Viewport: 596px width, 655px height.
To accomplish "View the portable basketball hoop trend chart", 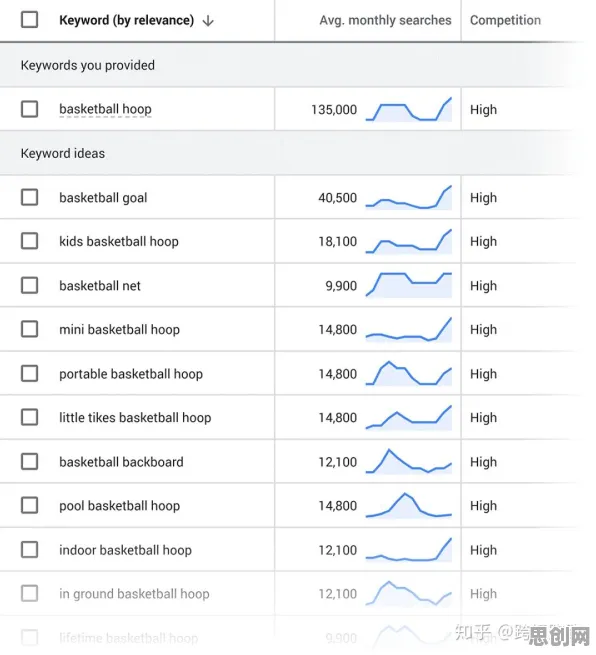I will tap(408, 373).
